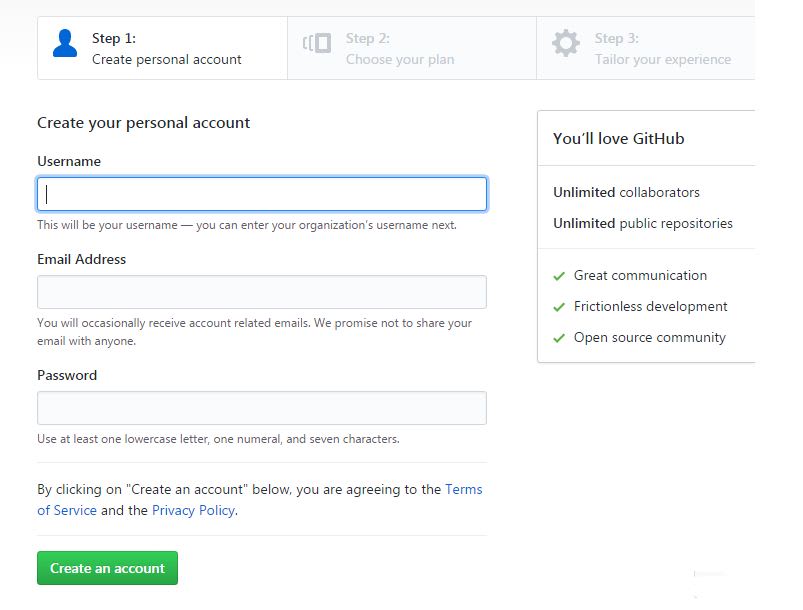Click the Create your personal account heading
The height and width of the screenshot is (610, 803).
pyautogui.click(x=143, y=123)
